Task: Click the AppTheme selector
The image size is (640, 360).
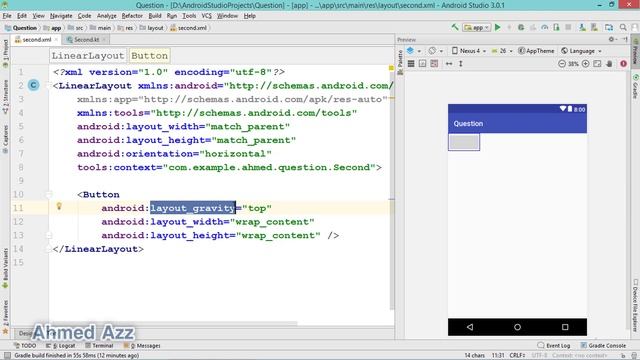Action: coord(536,51)
